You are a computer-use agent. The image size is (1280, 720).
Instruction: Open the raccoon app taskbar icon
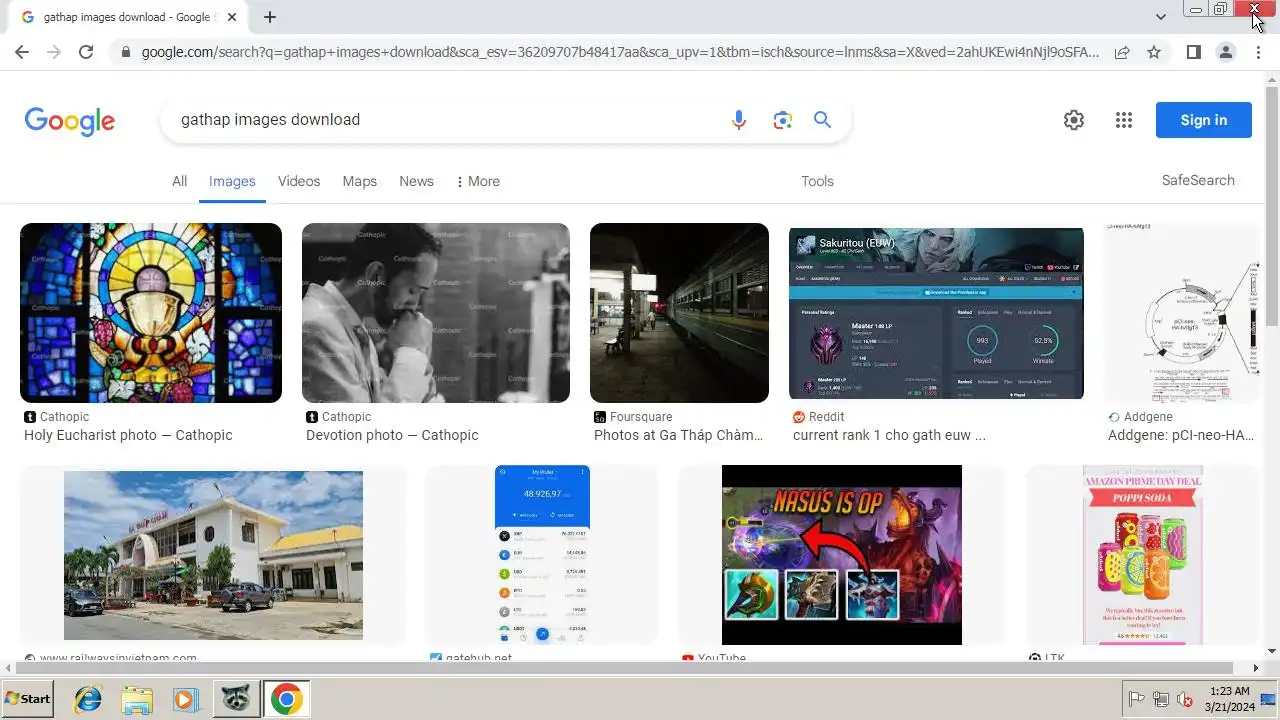pos(236,699)
